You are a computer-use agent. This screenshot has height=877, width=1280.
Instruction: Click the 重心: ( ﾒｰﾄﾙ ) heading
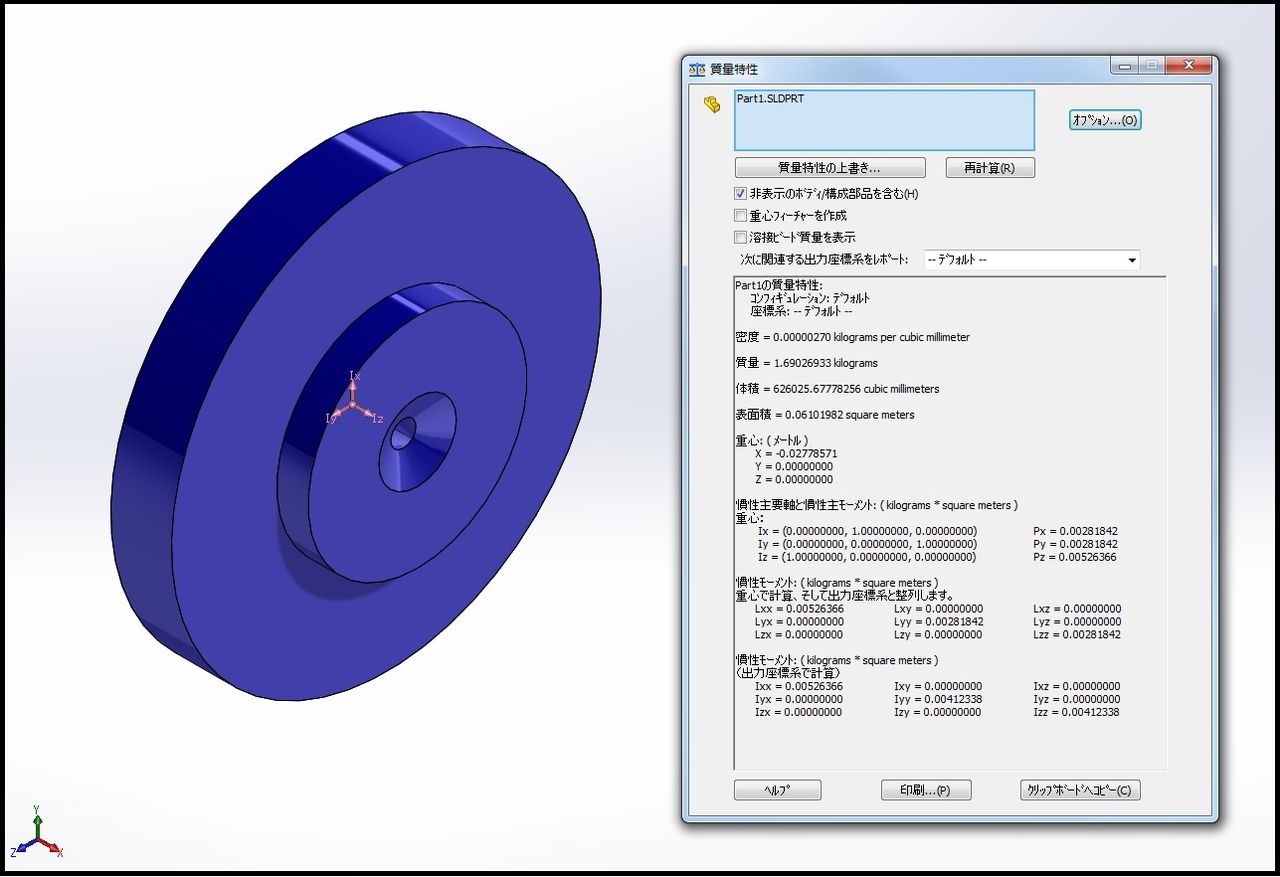771,441
